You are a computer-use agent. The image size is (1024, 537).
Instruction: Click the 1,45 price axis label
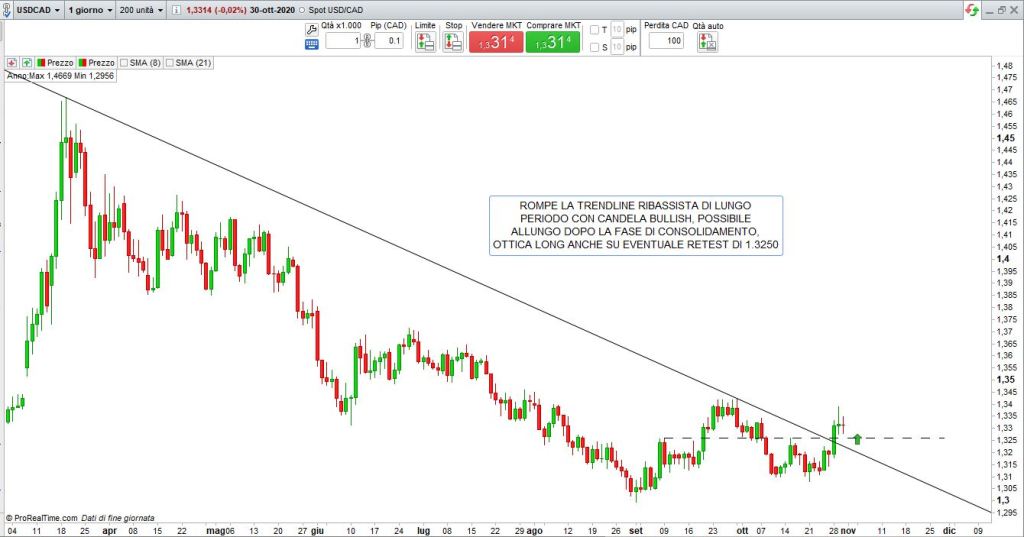[1006, 138]
